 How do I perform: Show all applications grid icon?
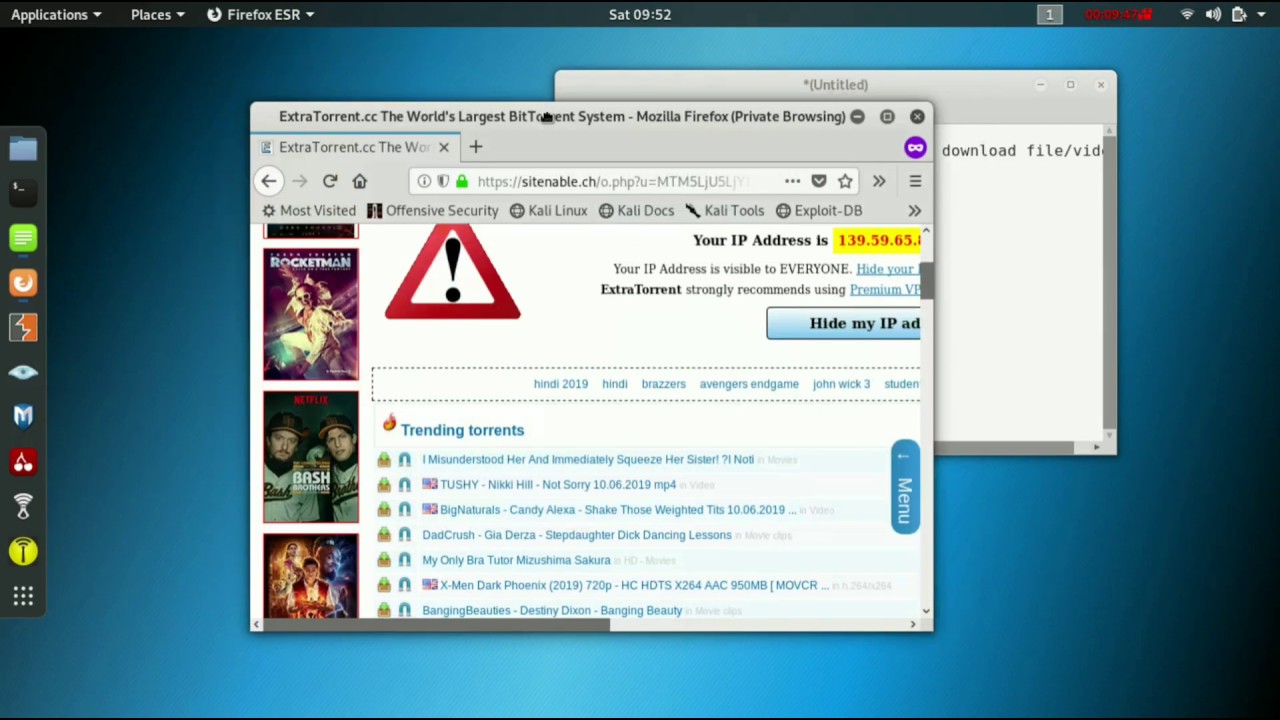(23, 597)
